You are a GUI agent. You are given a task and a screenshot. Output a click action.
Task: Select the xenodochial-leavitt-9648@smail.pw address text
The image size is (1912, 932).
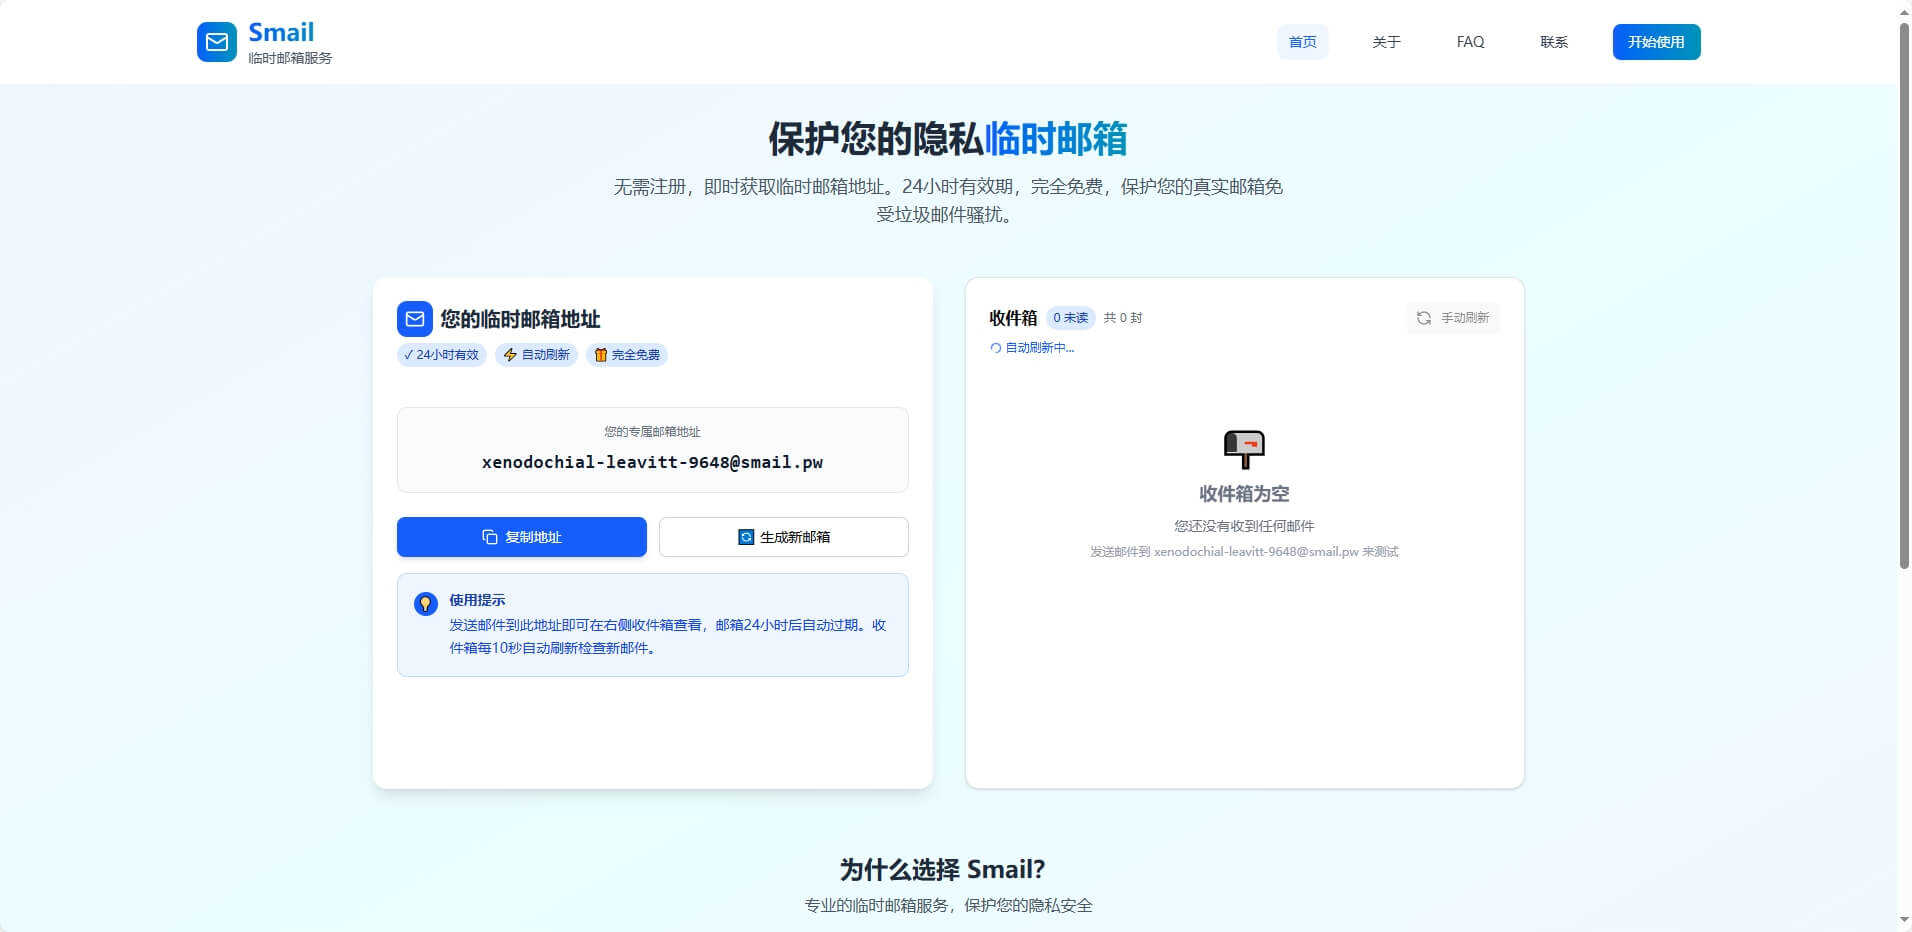click(652, 462)
